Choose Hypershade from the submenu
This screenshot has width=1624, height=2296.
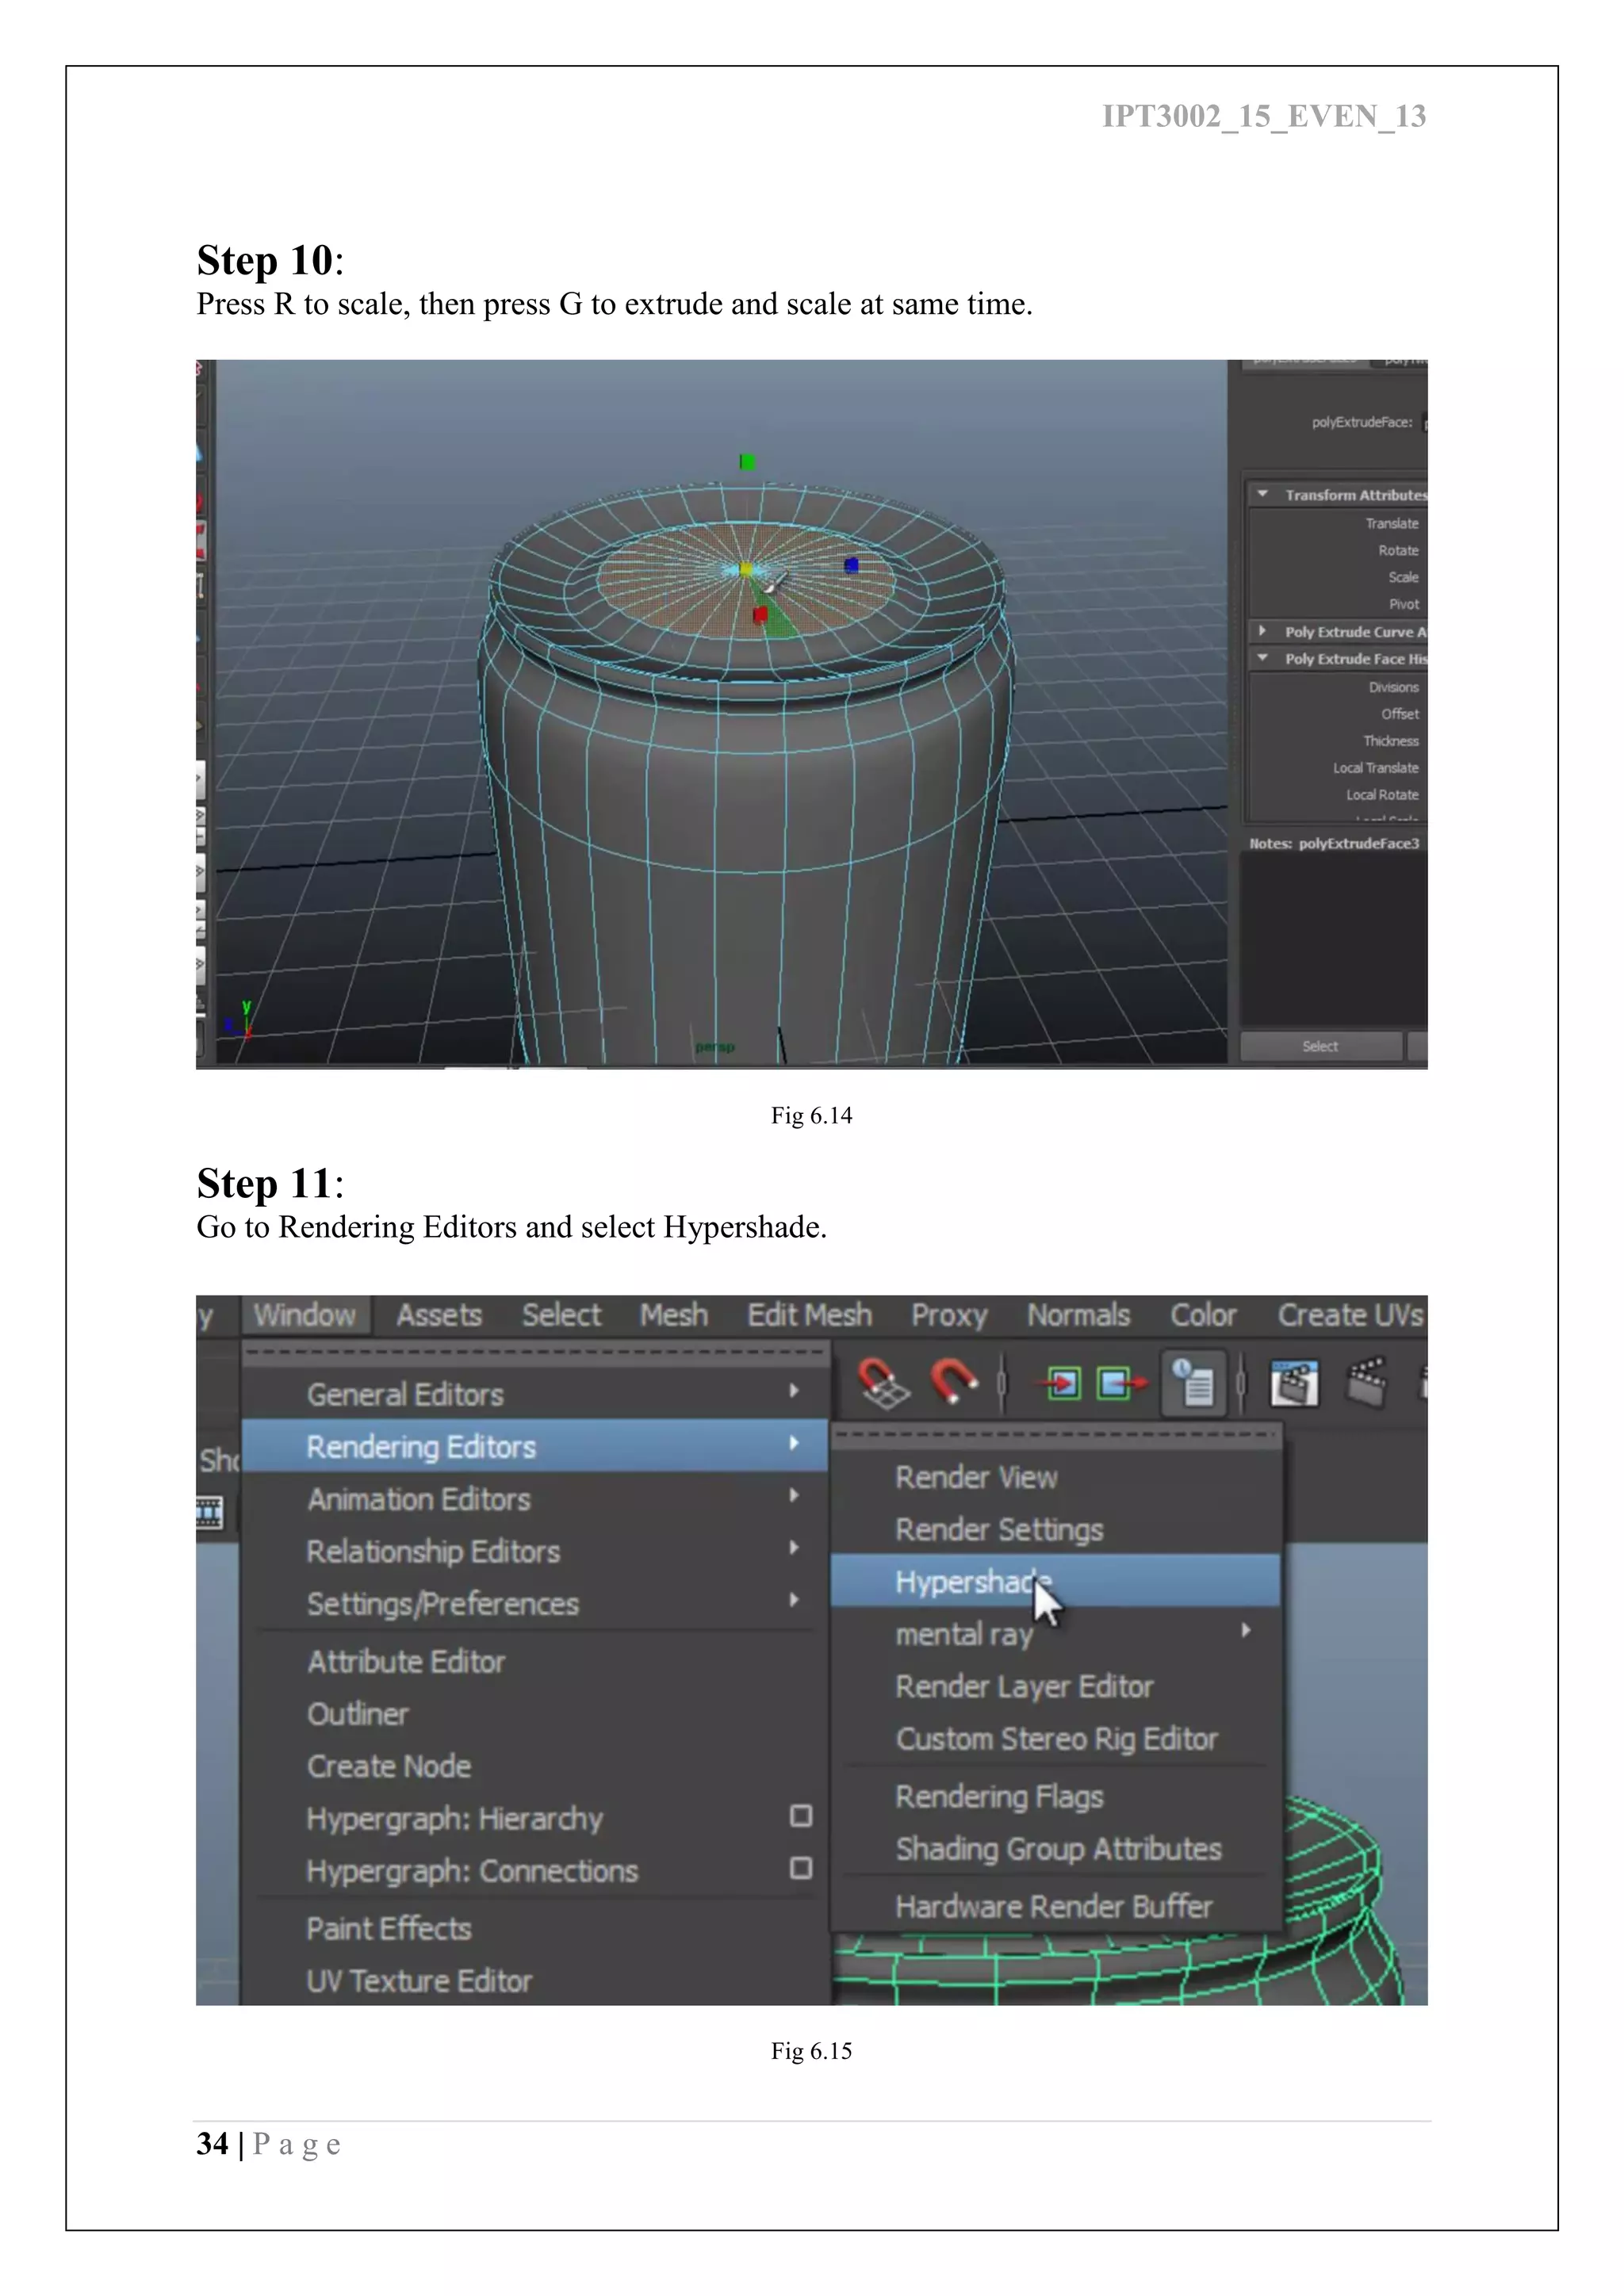(x=1055, y=1581)
